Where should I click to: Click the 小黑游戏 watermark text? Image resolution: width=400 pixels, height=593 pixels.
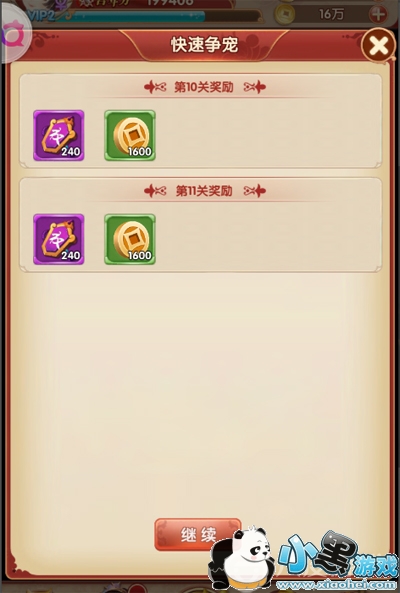click(x=336, y=554)
